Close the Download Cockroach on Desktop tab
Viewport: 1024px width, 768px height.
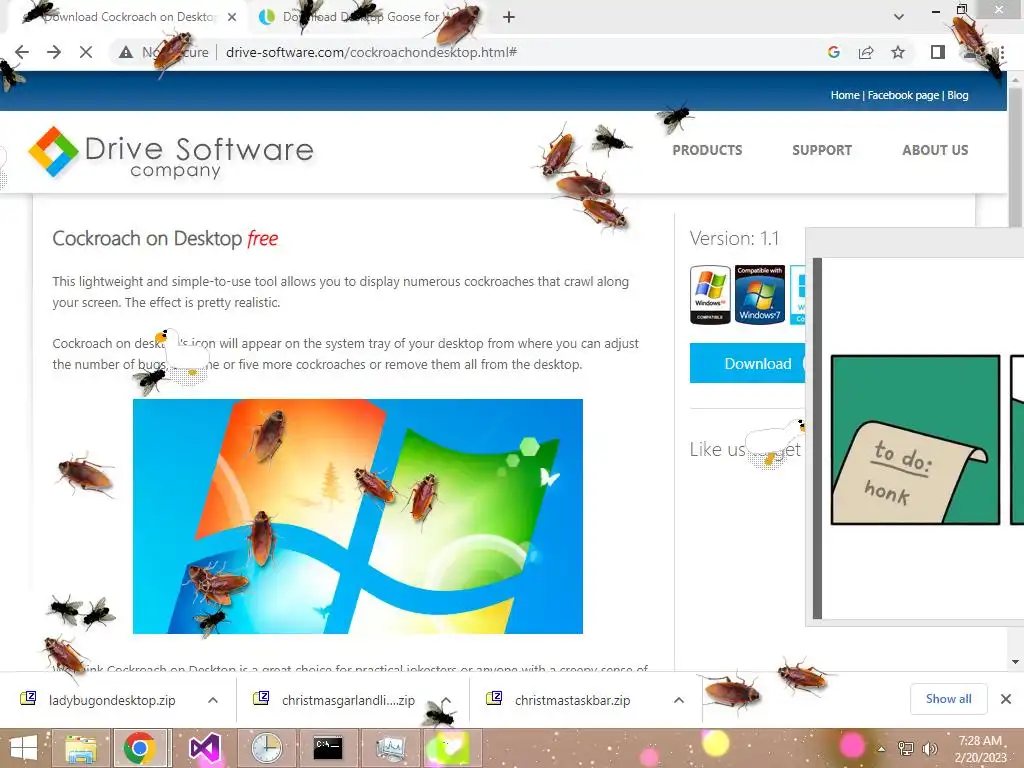point(232,17)
